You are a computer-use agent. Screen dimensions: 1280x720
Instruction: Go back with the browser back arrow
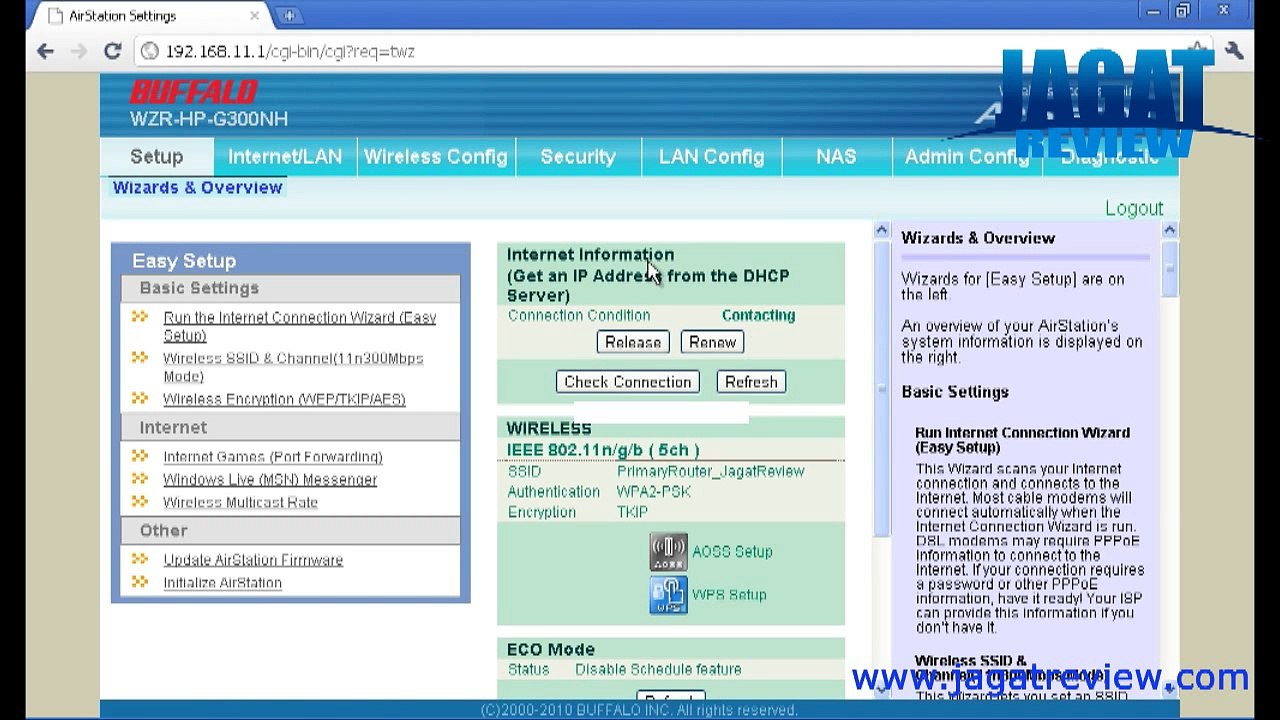(x=45, y=51)
